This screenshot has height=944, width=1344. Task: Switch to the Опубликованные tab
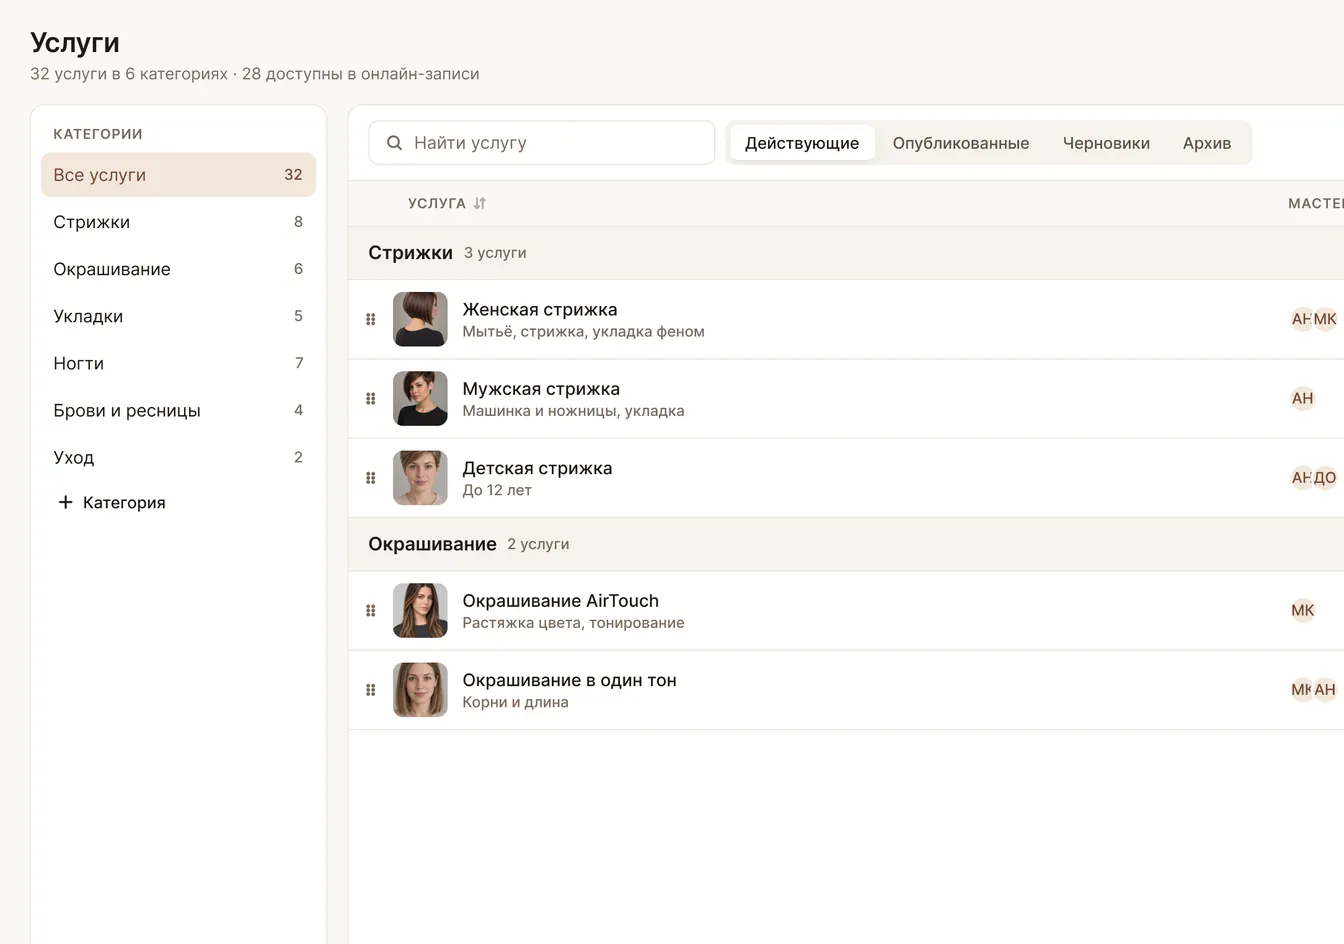click(x=961, y=143)
